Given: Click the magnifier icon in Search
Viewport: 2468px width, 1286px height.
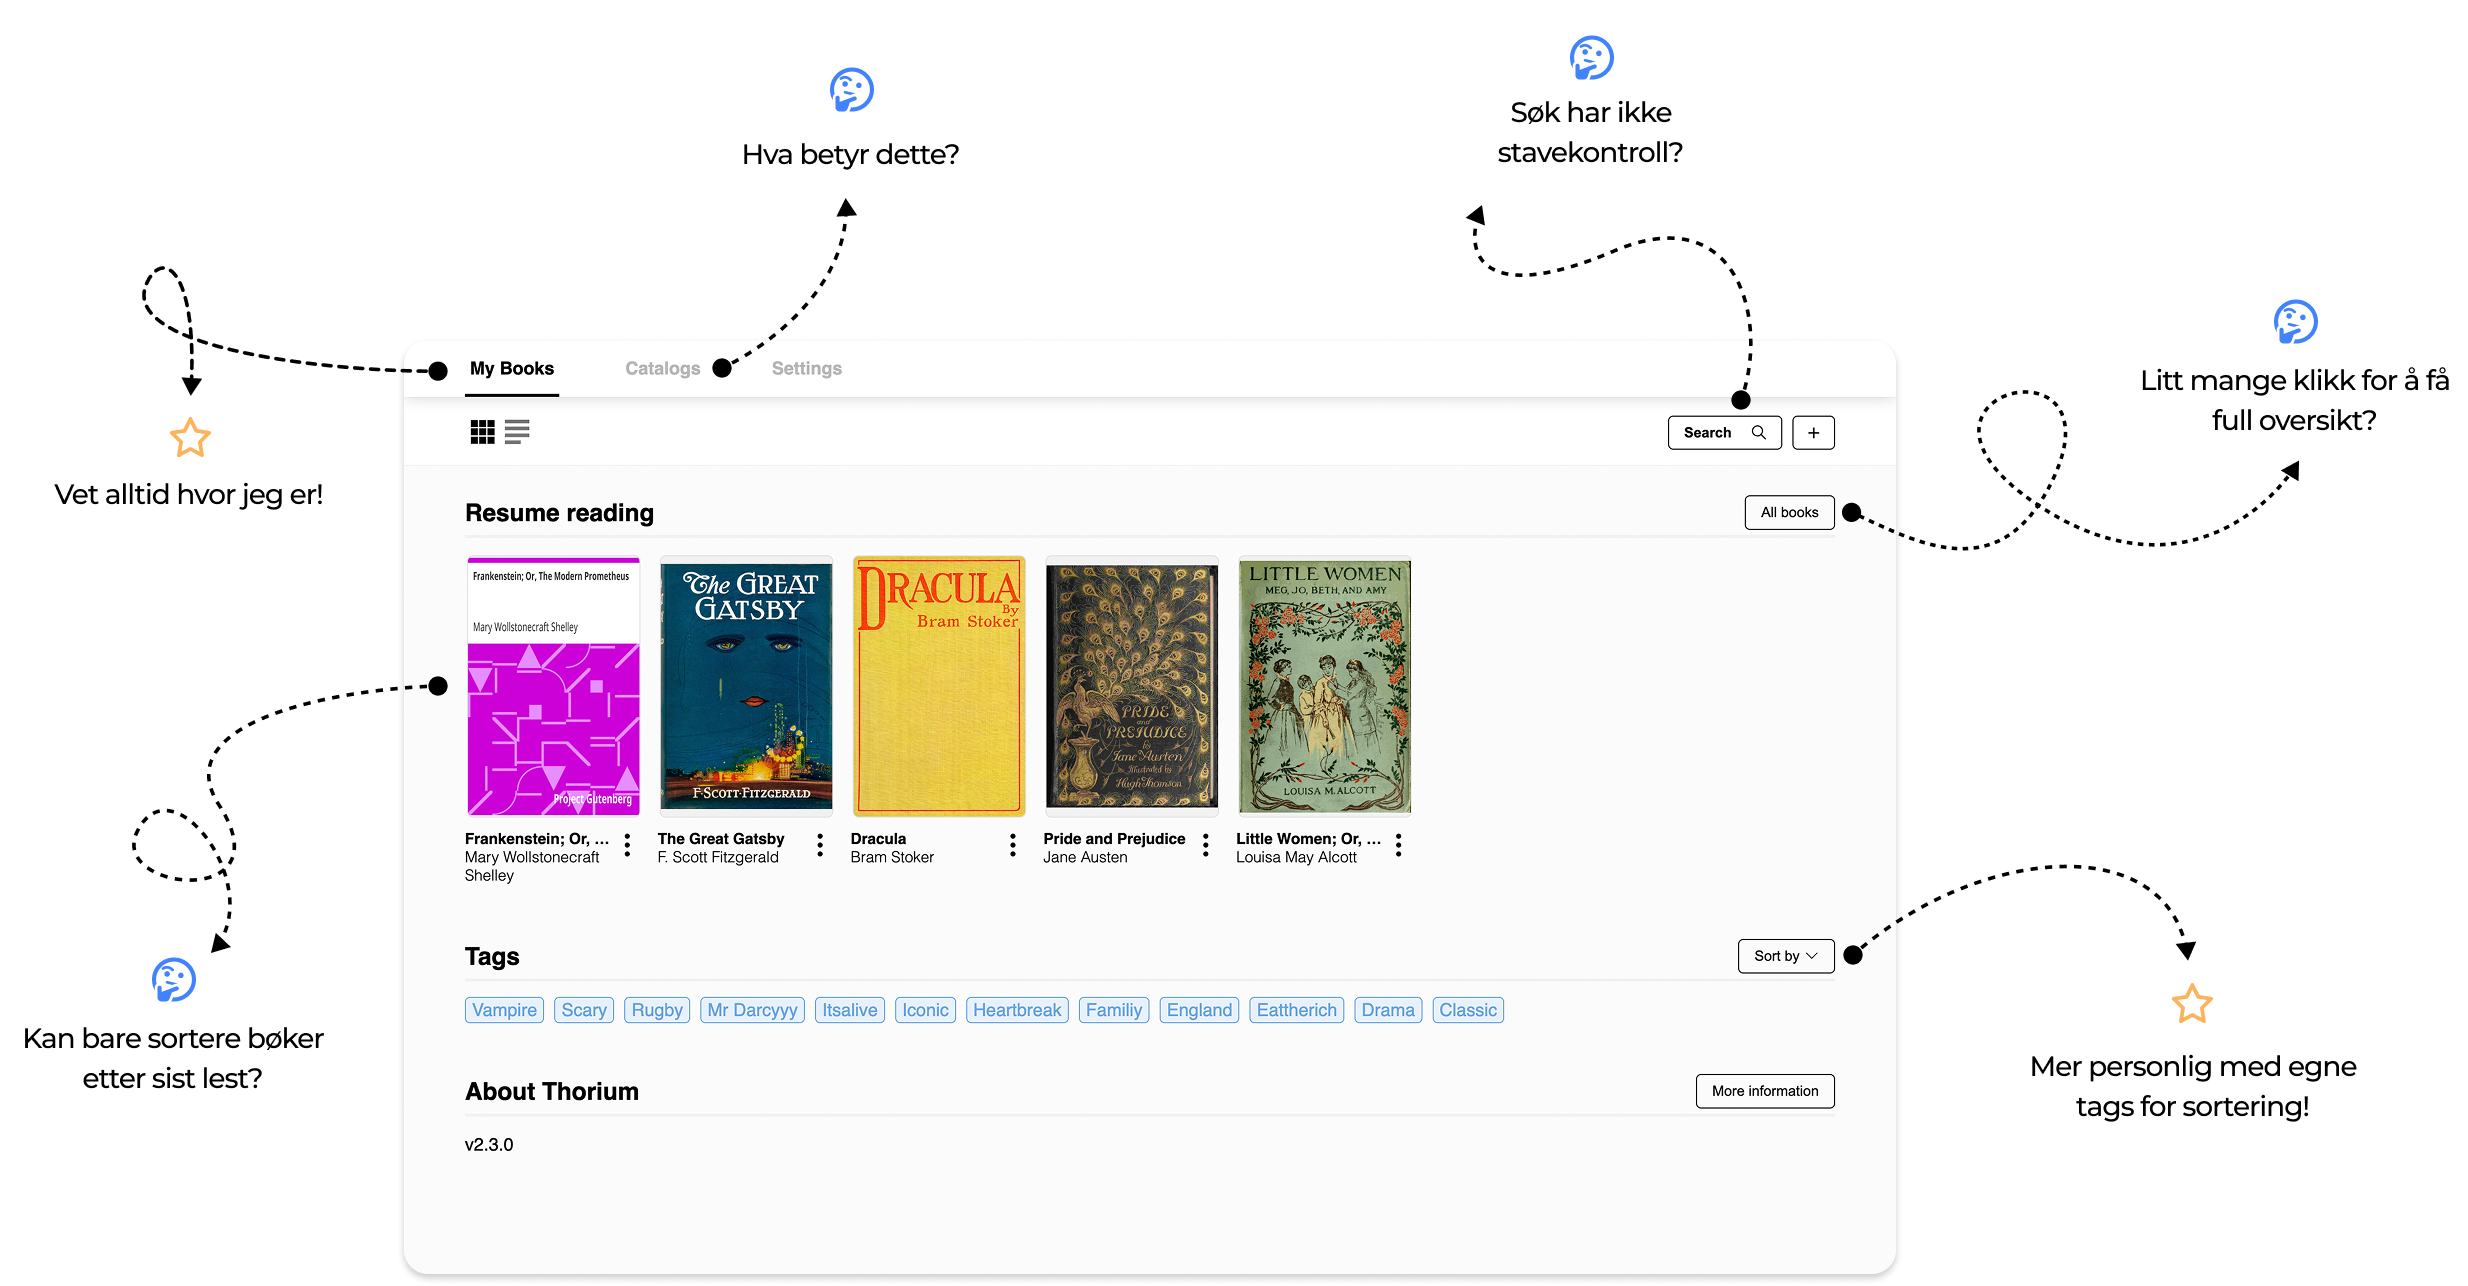Looking at the screenshot, I should tap(1759, 433).
